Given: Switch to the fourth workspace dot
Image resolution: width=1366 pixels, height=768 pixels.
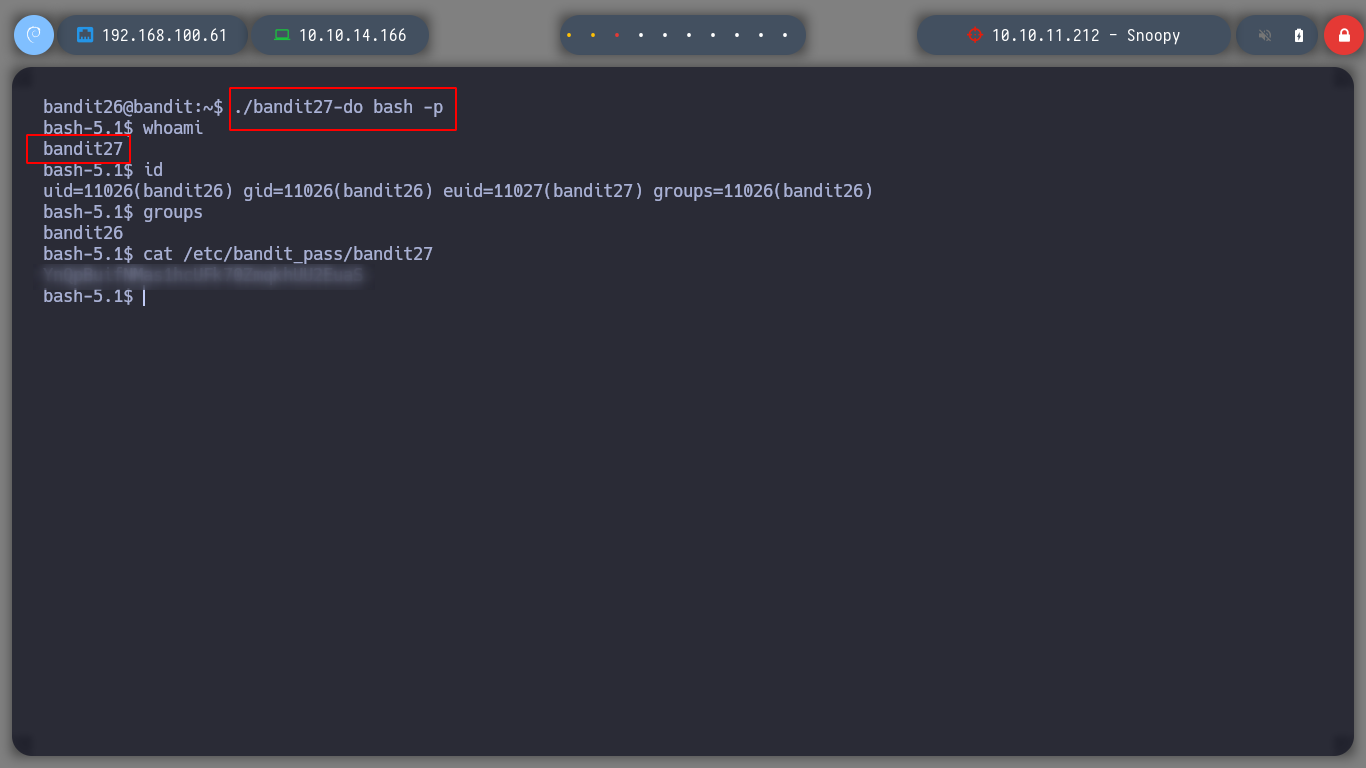Looking at the screenshot, I should [x=641, y=35].
